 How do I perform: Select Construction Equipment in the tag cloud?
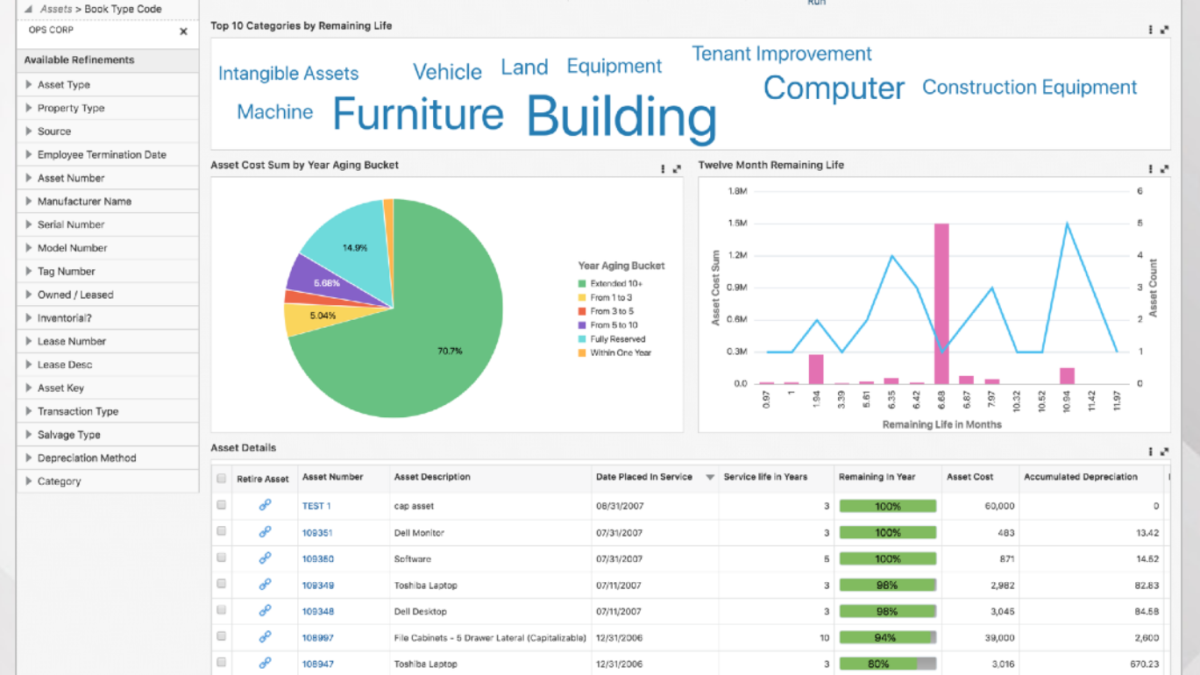pos(1030,87)
